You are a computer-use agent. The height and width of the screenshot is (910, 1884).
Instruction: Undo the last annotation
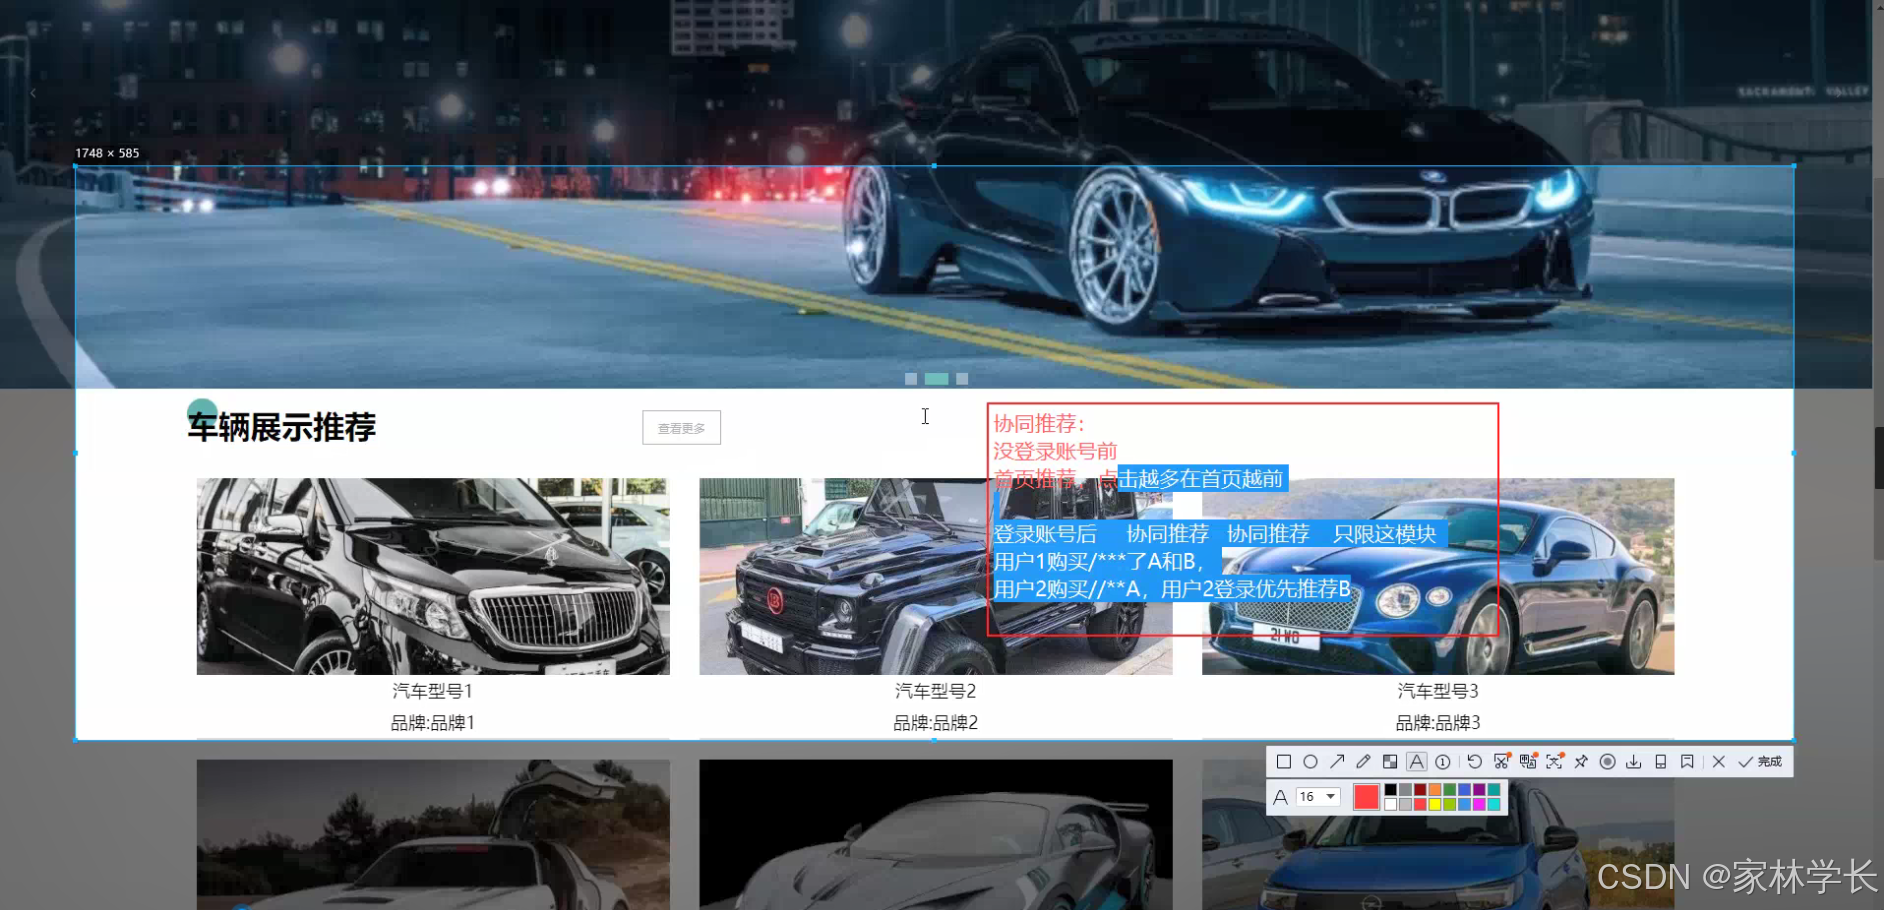[1475, 762]
